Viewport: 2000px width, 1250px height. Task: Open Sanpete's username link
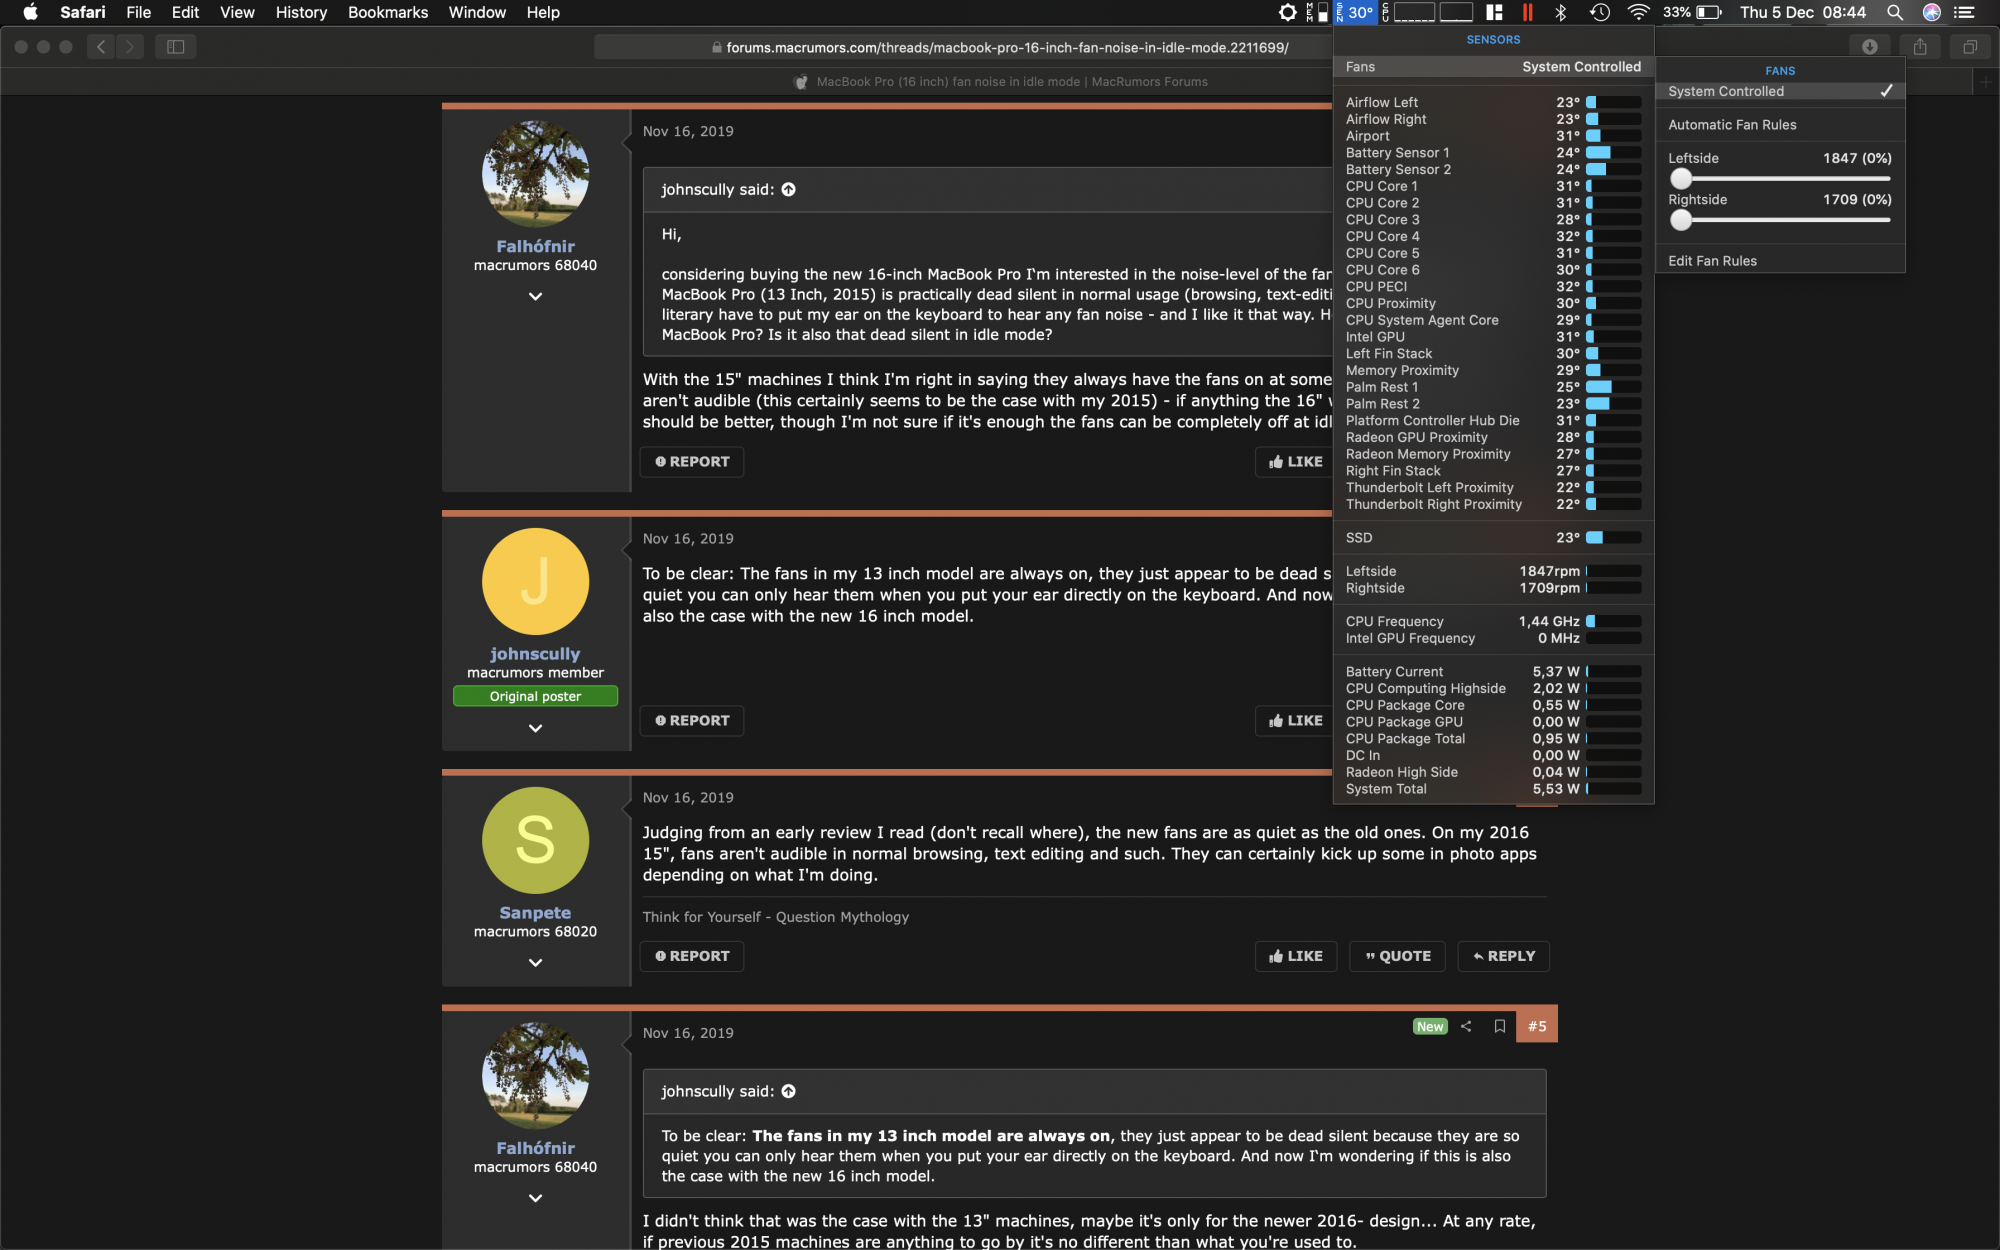(535, 913)
